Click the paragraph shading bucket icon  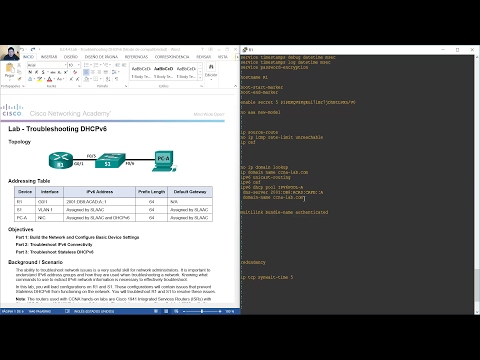tap(86, 79)
